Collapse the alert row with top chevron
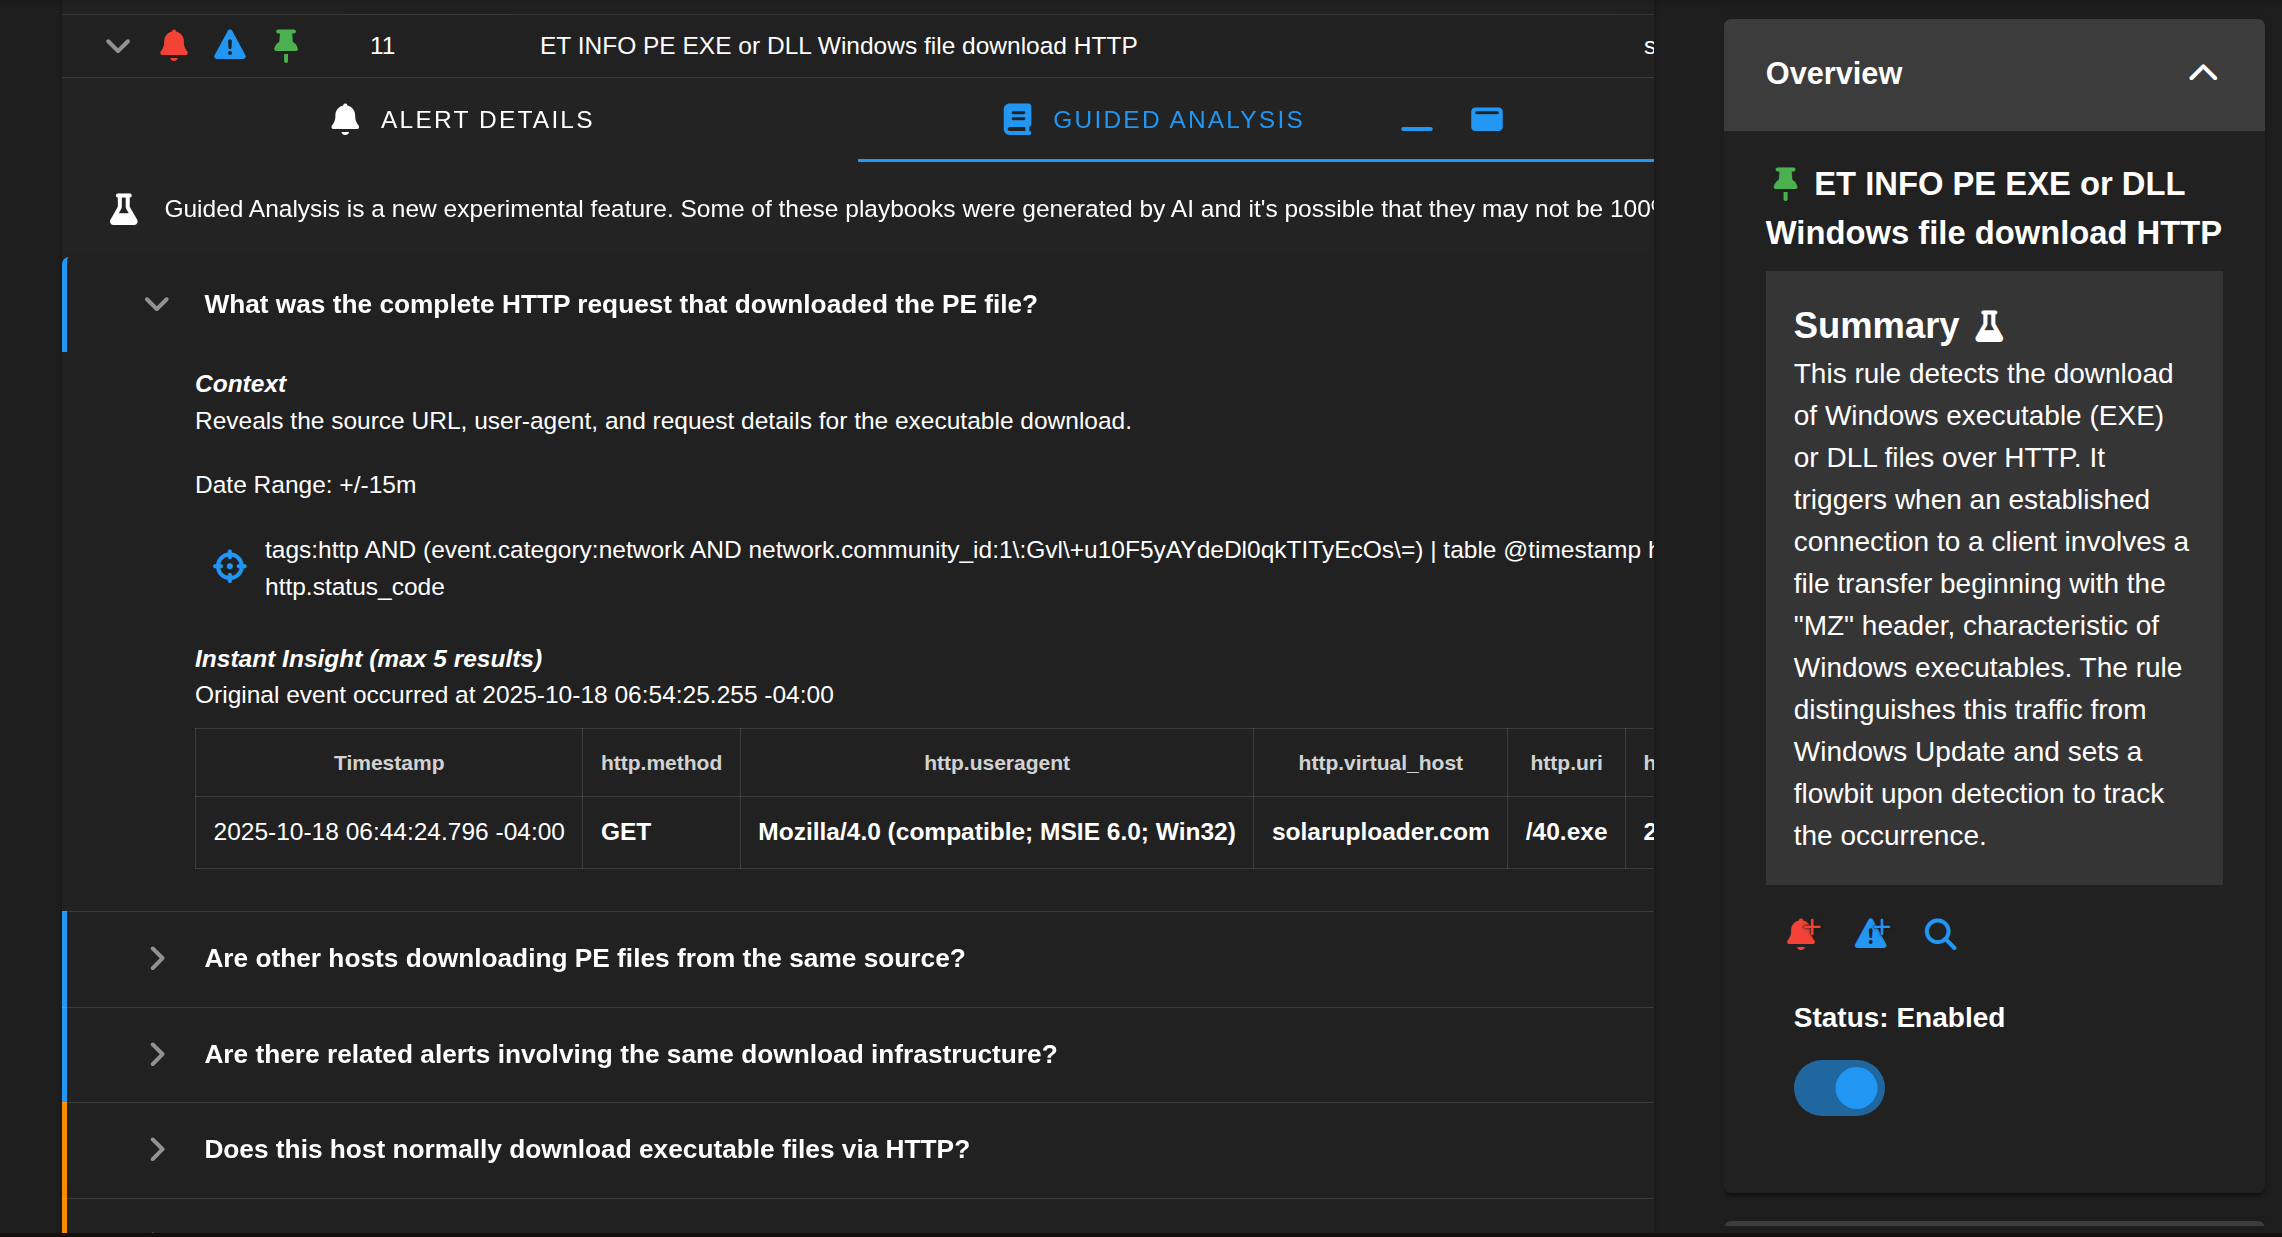 pyautogui.click(x=118, y=46)
